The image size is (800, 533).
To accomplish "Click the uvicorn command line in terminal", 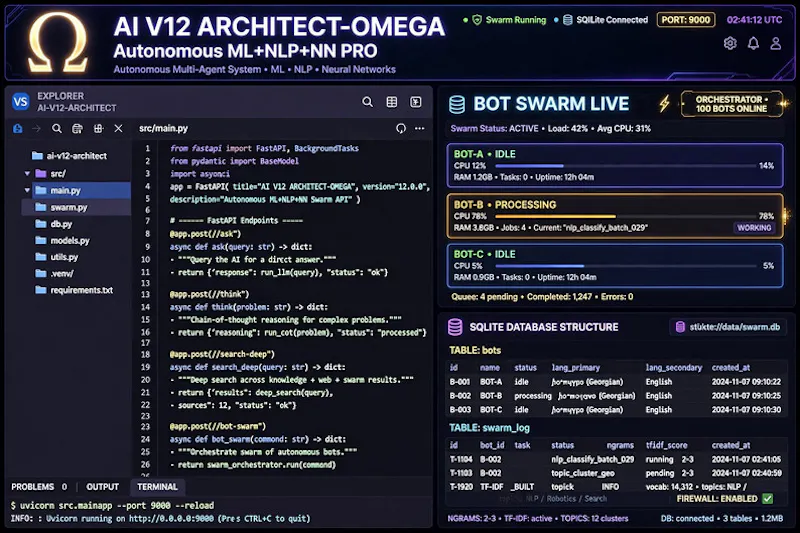I will [112, 505].
